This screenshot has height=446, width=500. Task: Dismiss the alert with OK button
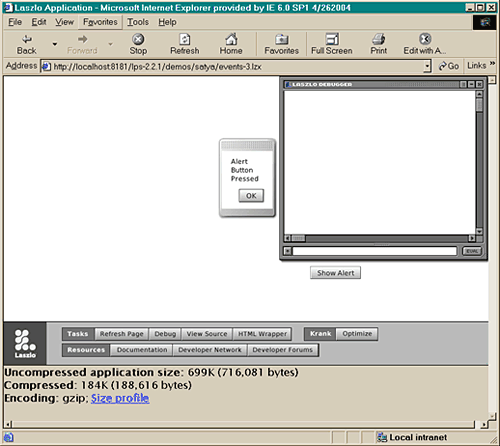(251, 196)
